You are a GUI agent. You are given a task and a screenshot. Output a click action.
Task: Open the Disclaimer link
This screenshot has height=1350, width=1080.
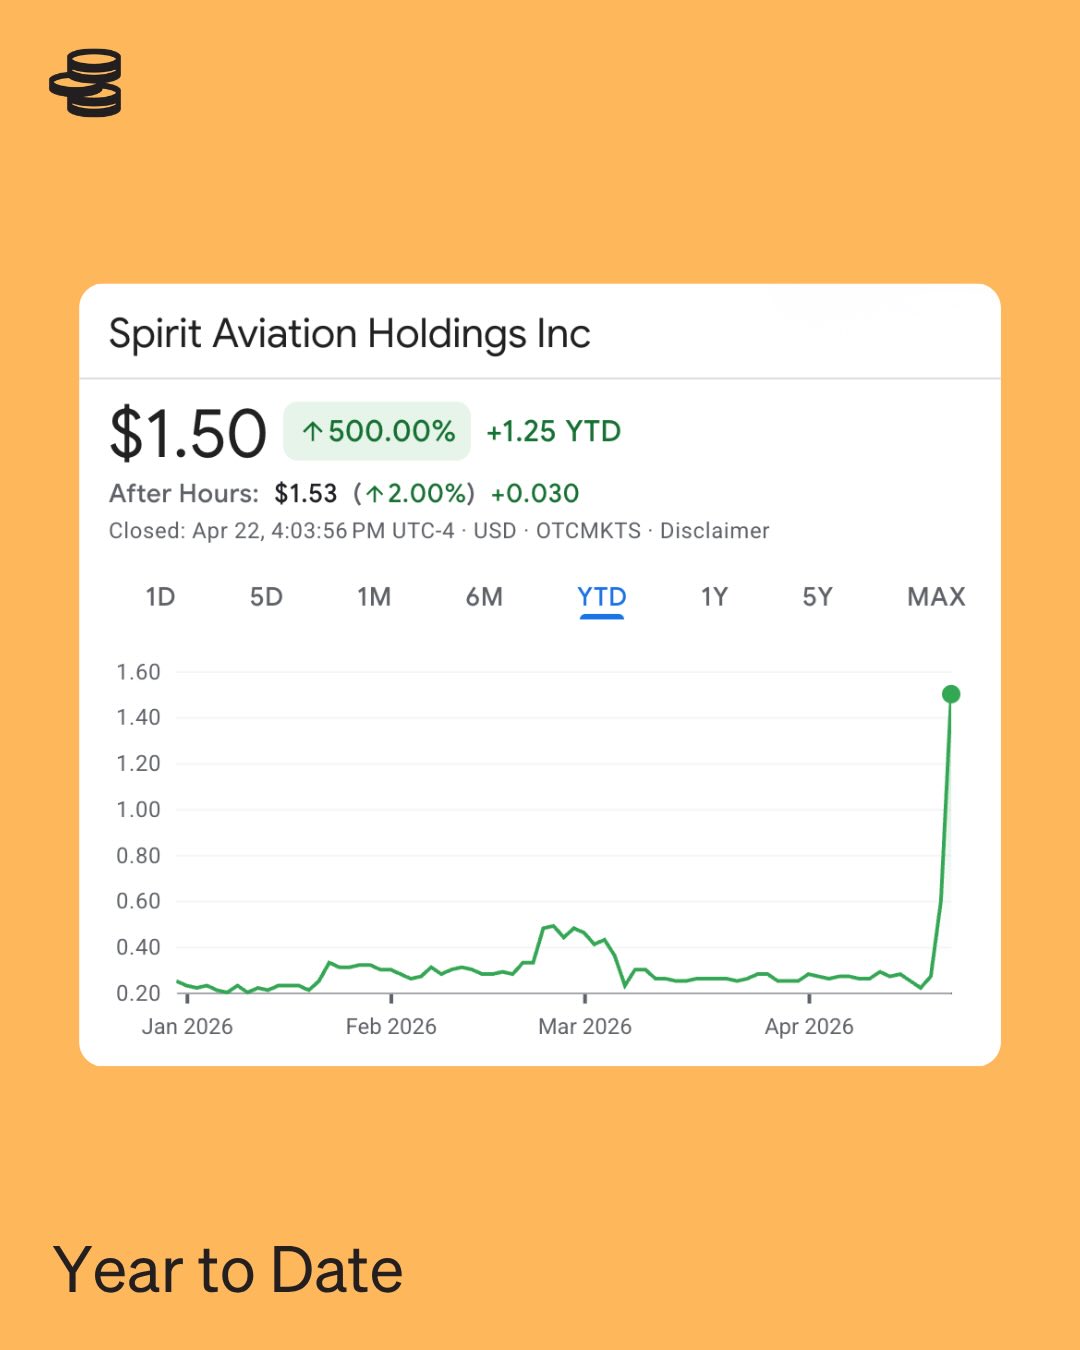pos(714,531)
